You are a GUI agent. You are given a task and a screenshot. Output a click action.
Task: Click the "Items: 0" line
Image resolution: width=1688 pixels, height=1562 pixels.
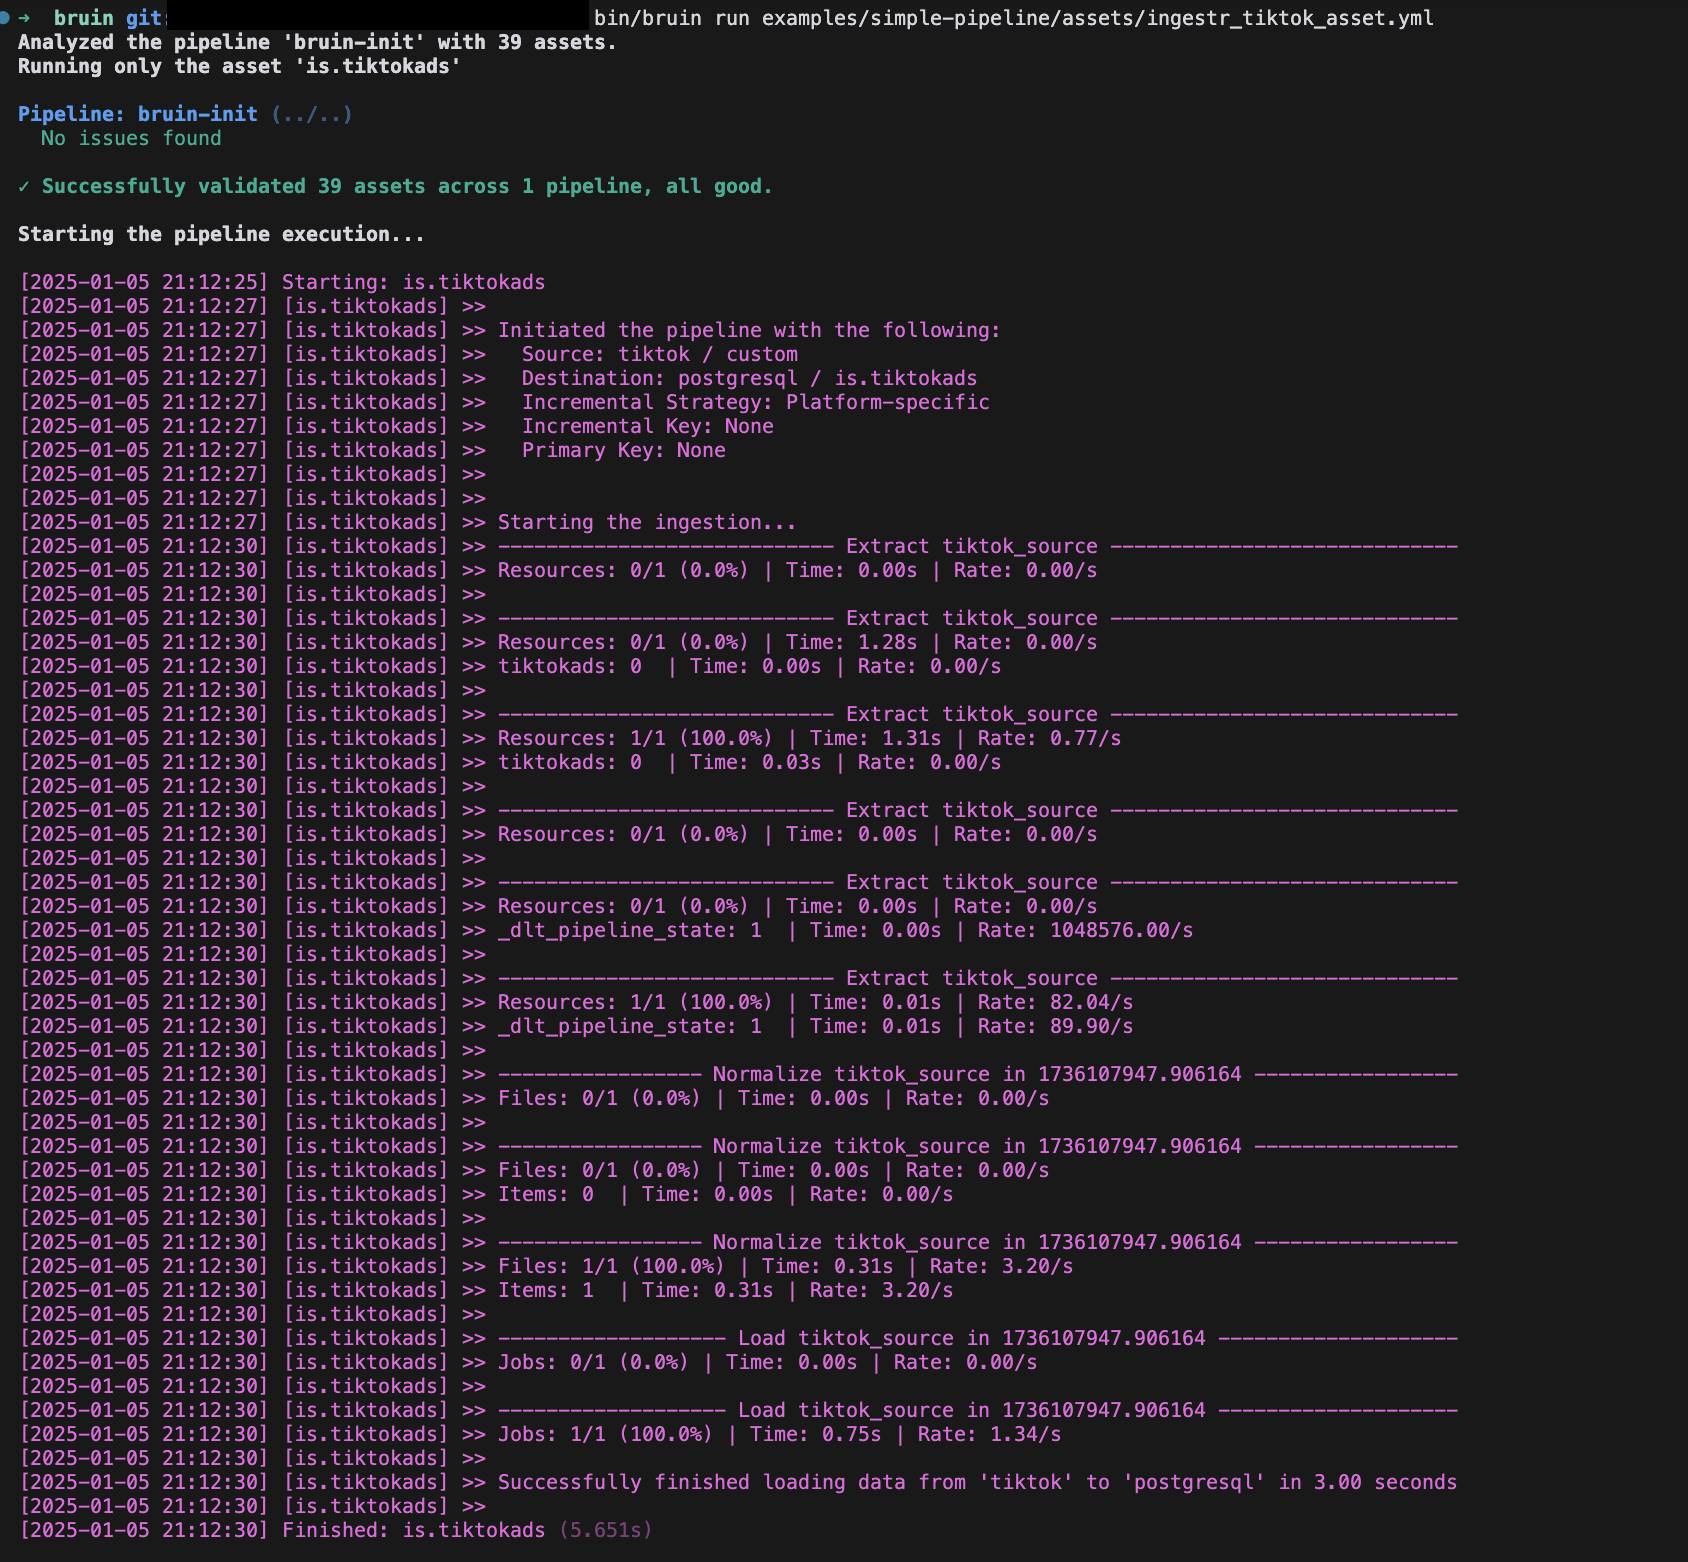point(725,1194)
